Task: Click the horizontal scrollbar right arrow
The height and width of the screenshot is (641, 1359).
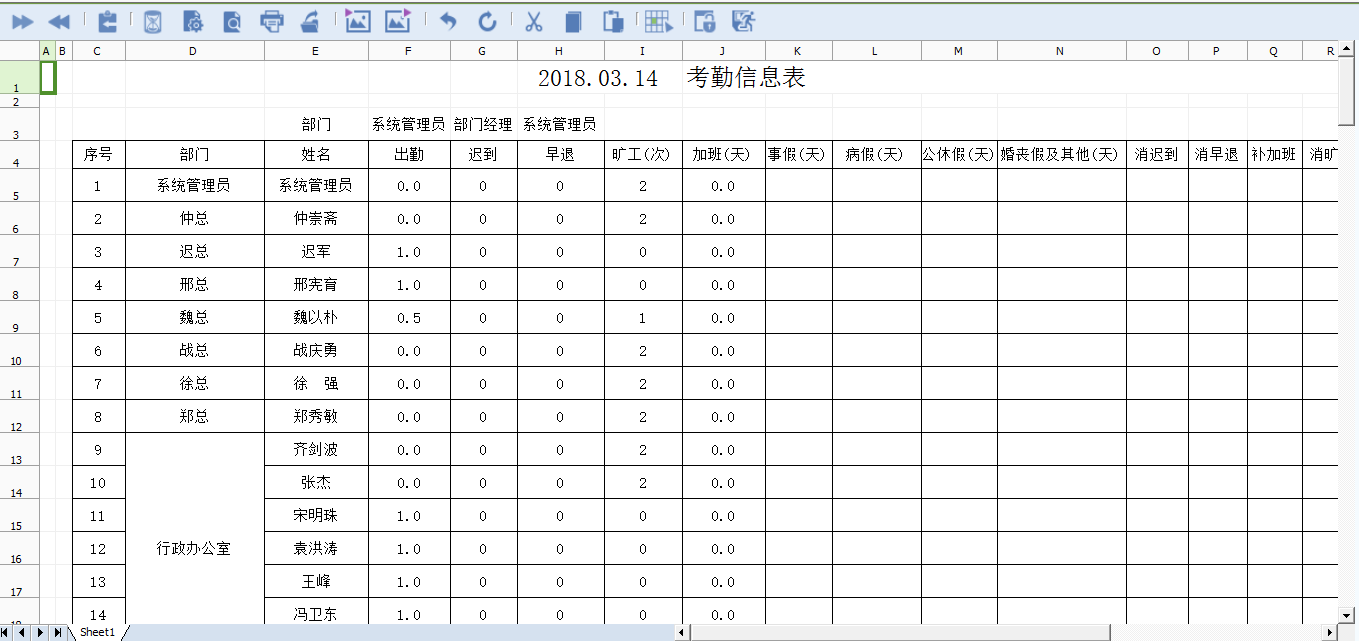Action: click(x=1329, y=632)
